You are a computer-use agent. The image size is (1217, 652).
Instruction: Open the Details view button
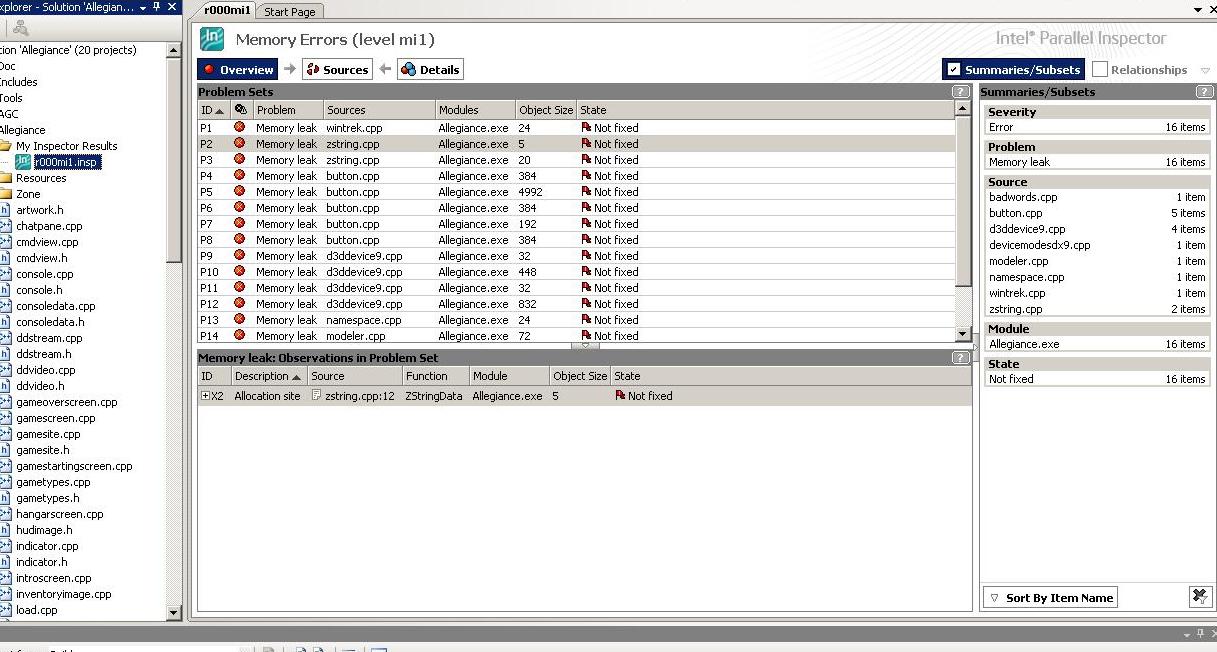point(430,70)
